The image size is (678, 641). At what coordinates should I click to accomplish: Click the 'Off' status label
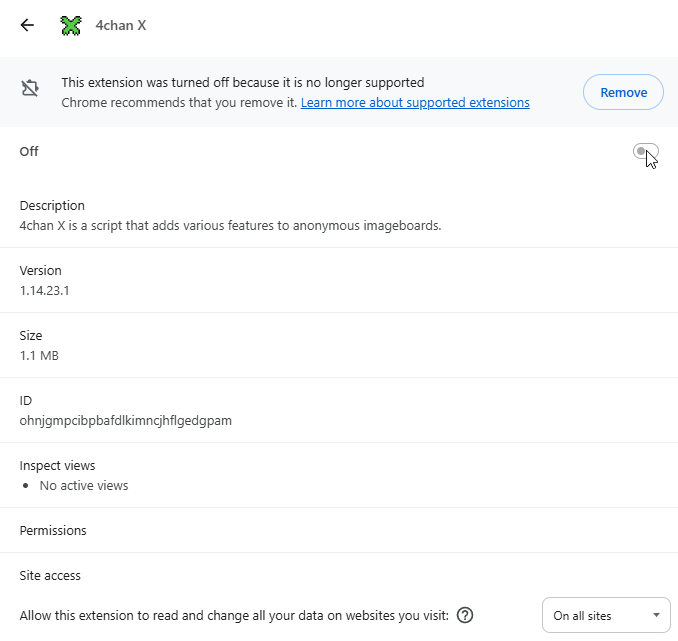(29, 151)
